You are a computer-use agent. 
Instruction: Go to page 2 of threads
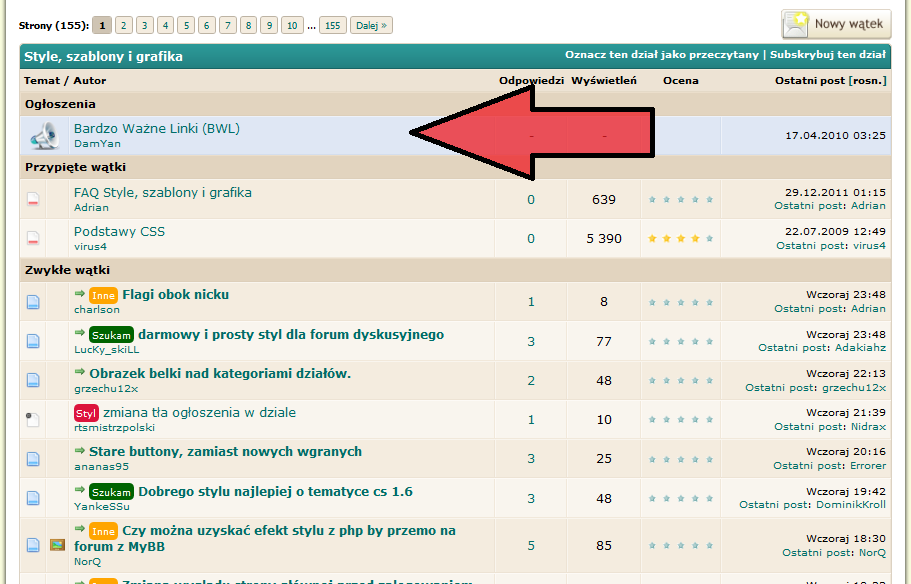click(x=124, y=26)
